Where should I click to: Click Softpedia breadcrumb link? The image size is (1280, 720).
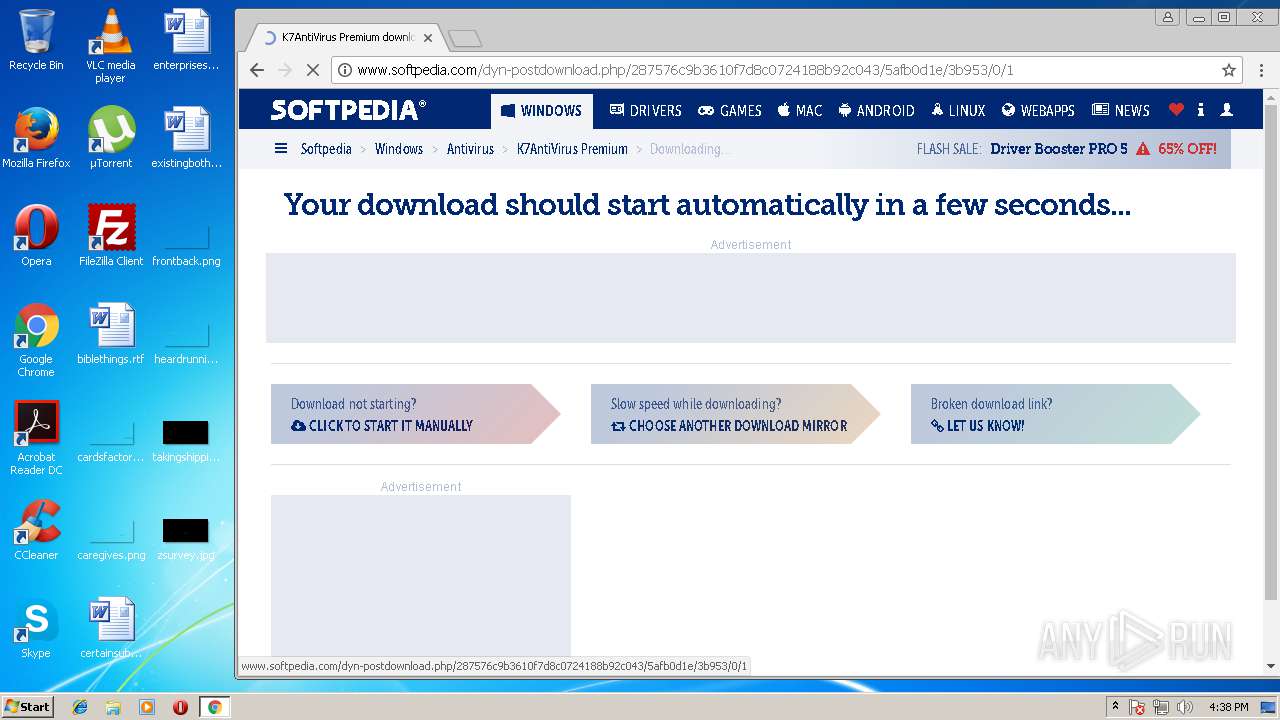326,148
